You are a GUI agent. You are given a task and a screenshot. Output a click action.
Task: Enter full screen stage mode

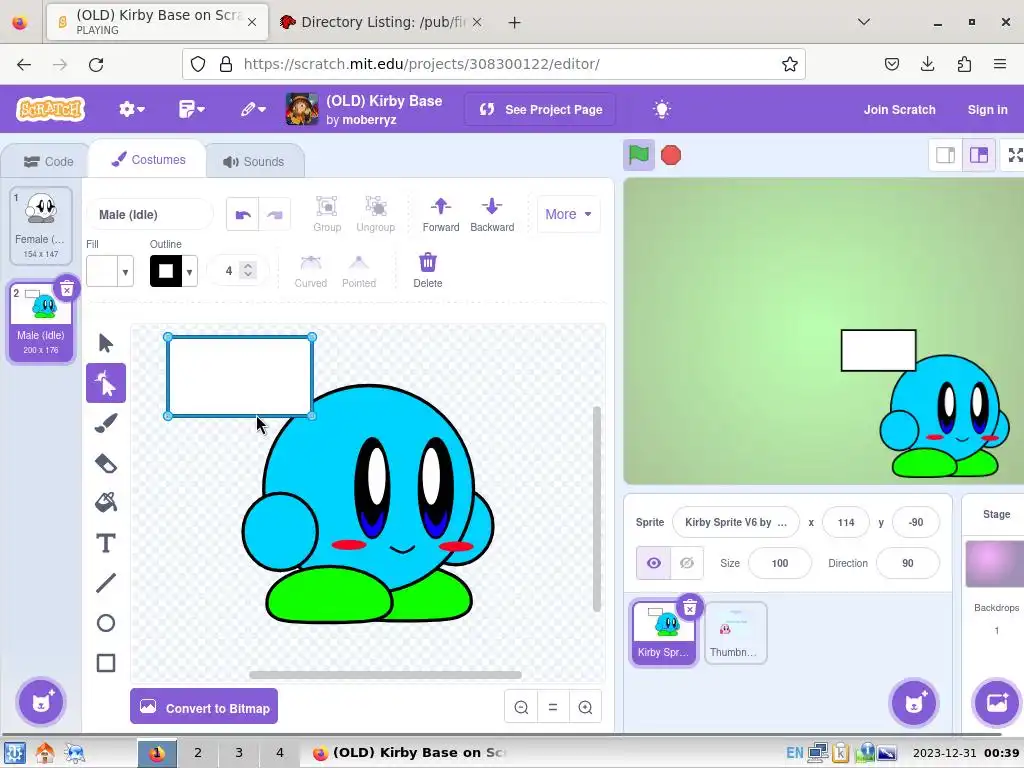coord(1015,155)
